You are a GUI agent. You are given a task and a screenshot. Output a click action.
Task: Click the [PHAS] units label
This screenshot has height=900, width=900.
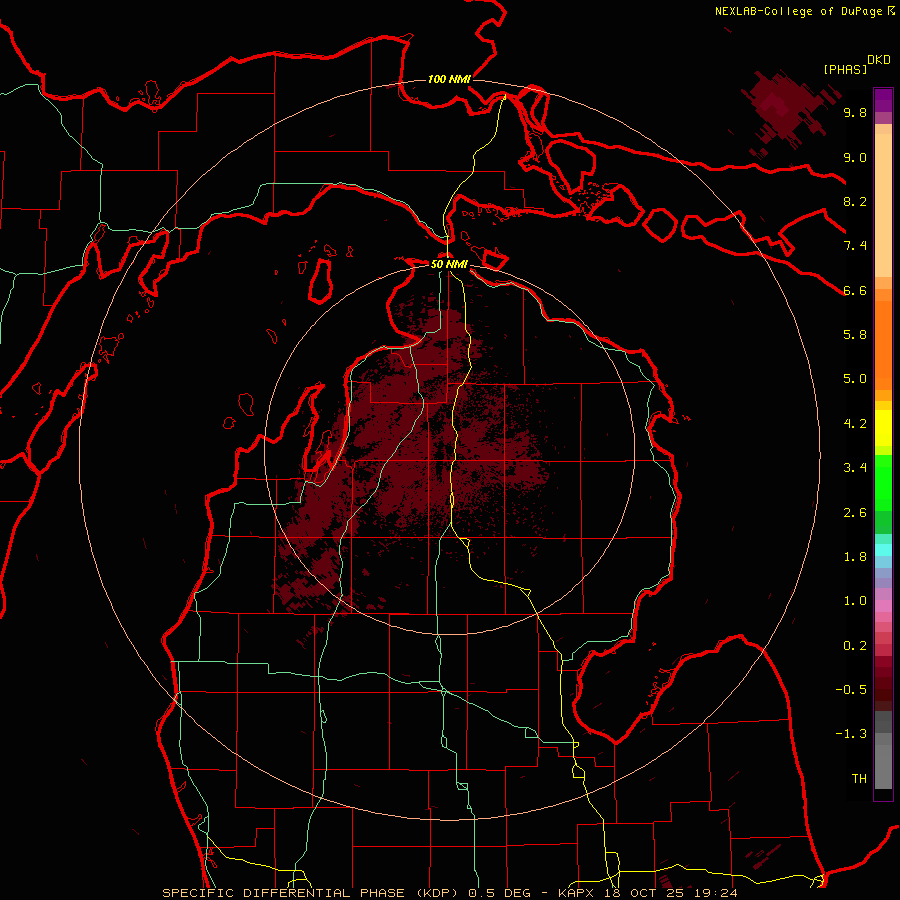pyautogui.click(x=845, y=70)
